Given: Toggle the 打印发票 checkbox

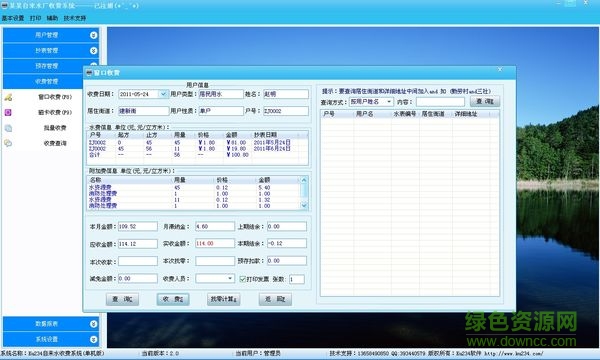Looking at the screenshot, I should [242, 279].
